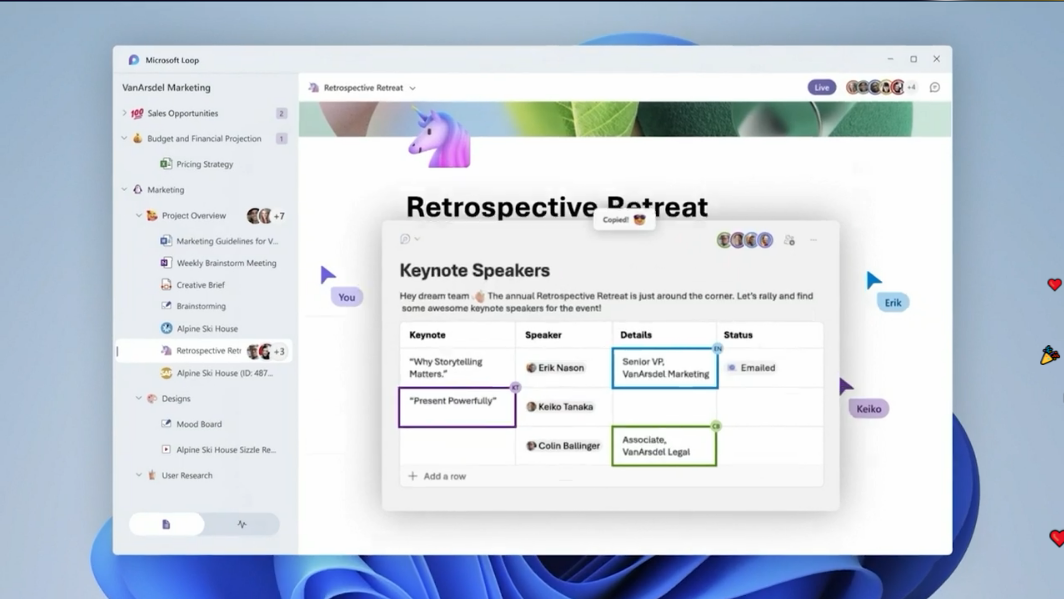Screen dimensions: 1064x599
Task: Click the Weekly Brainstorm OneNote icon
Action: pos(166,263)
